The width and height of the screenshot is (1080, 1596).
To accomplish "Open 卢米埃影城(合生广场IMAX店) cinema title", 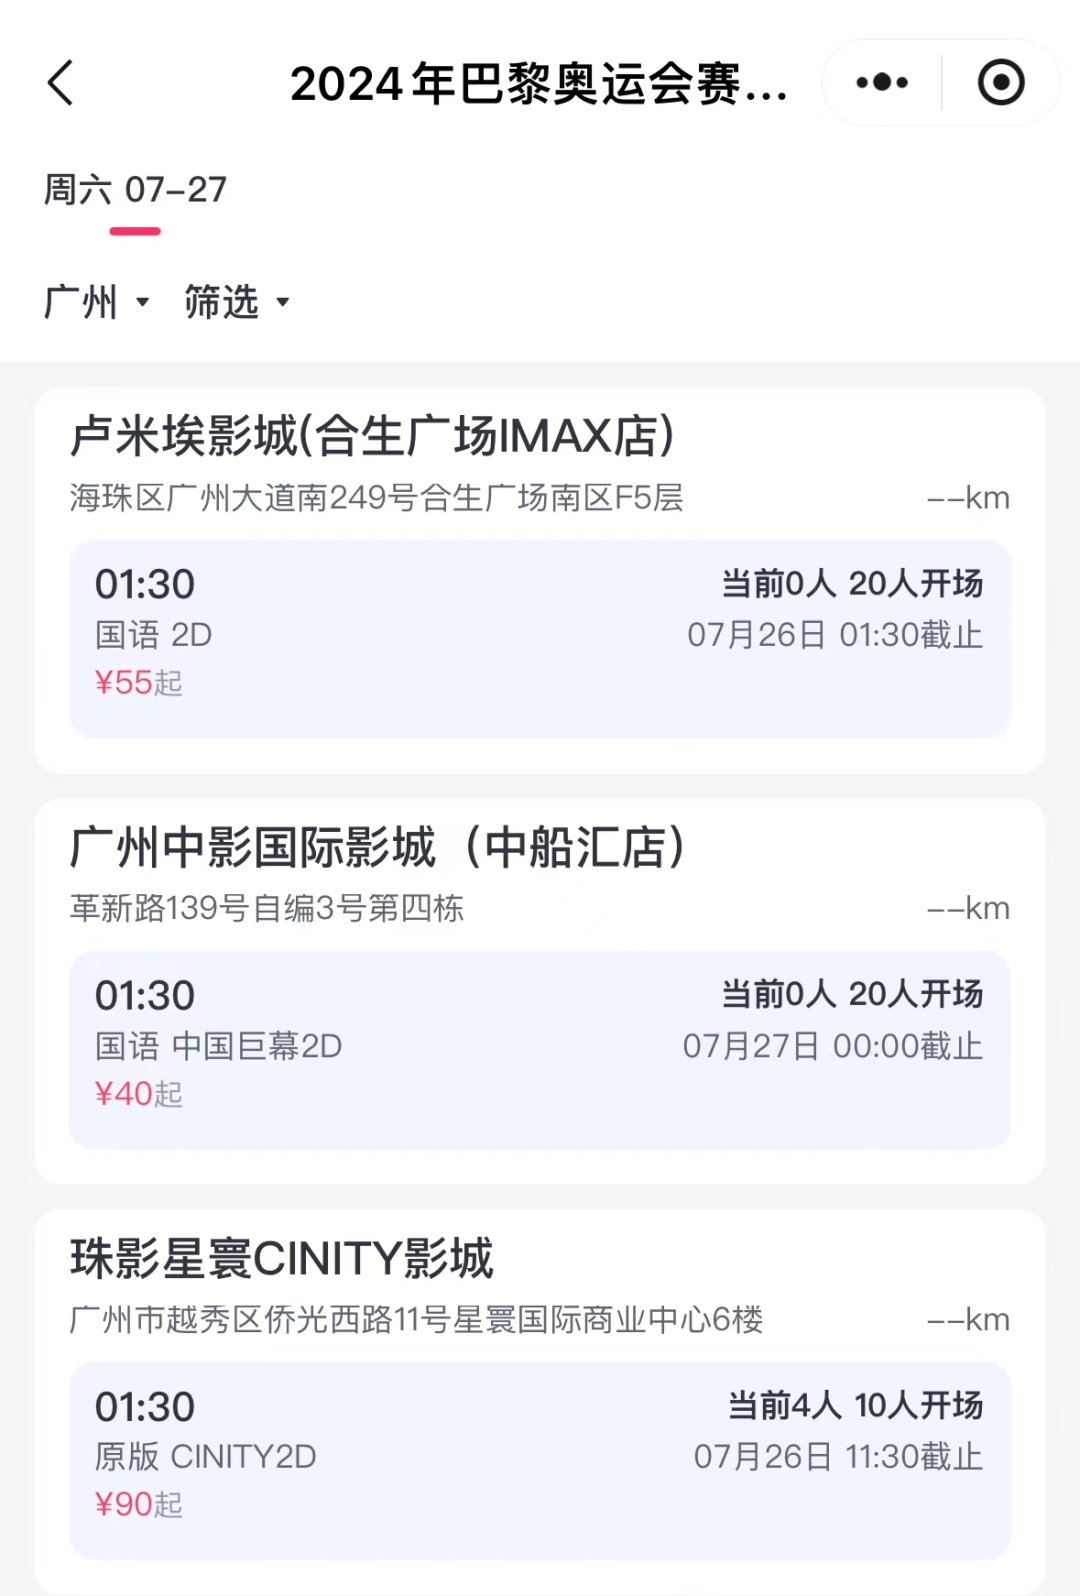I will coord(372,437).
